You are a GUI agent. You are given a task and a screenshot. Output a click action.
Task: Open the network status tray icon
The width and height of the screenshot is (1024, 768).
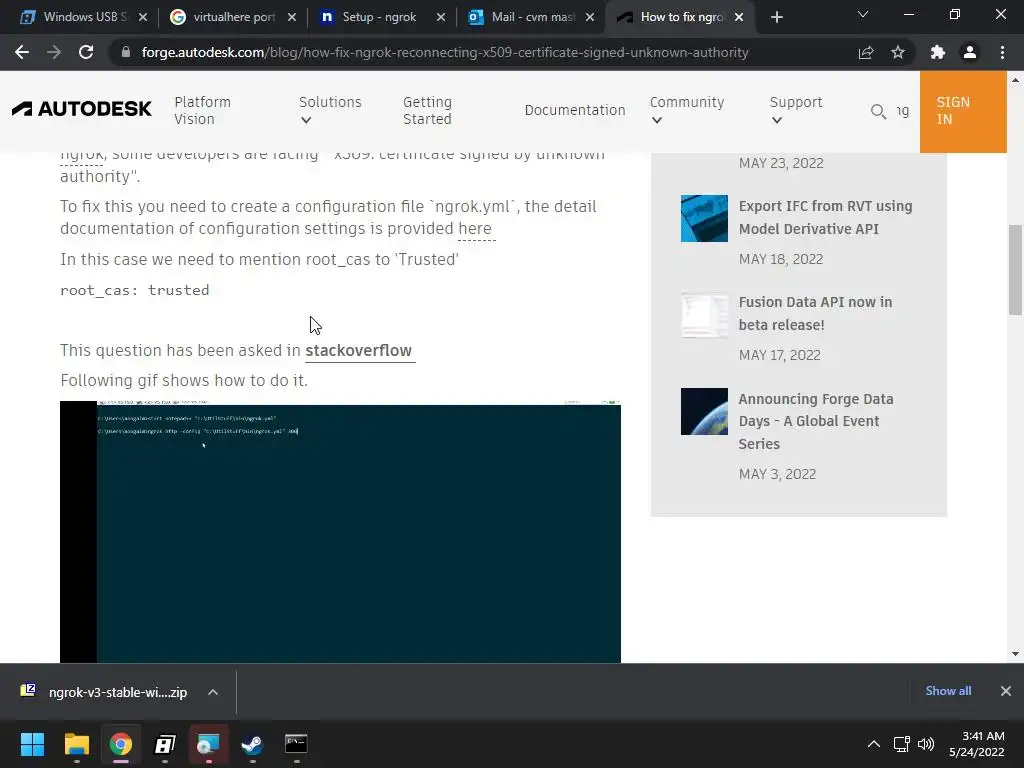pos(902,744)
